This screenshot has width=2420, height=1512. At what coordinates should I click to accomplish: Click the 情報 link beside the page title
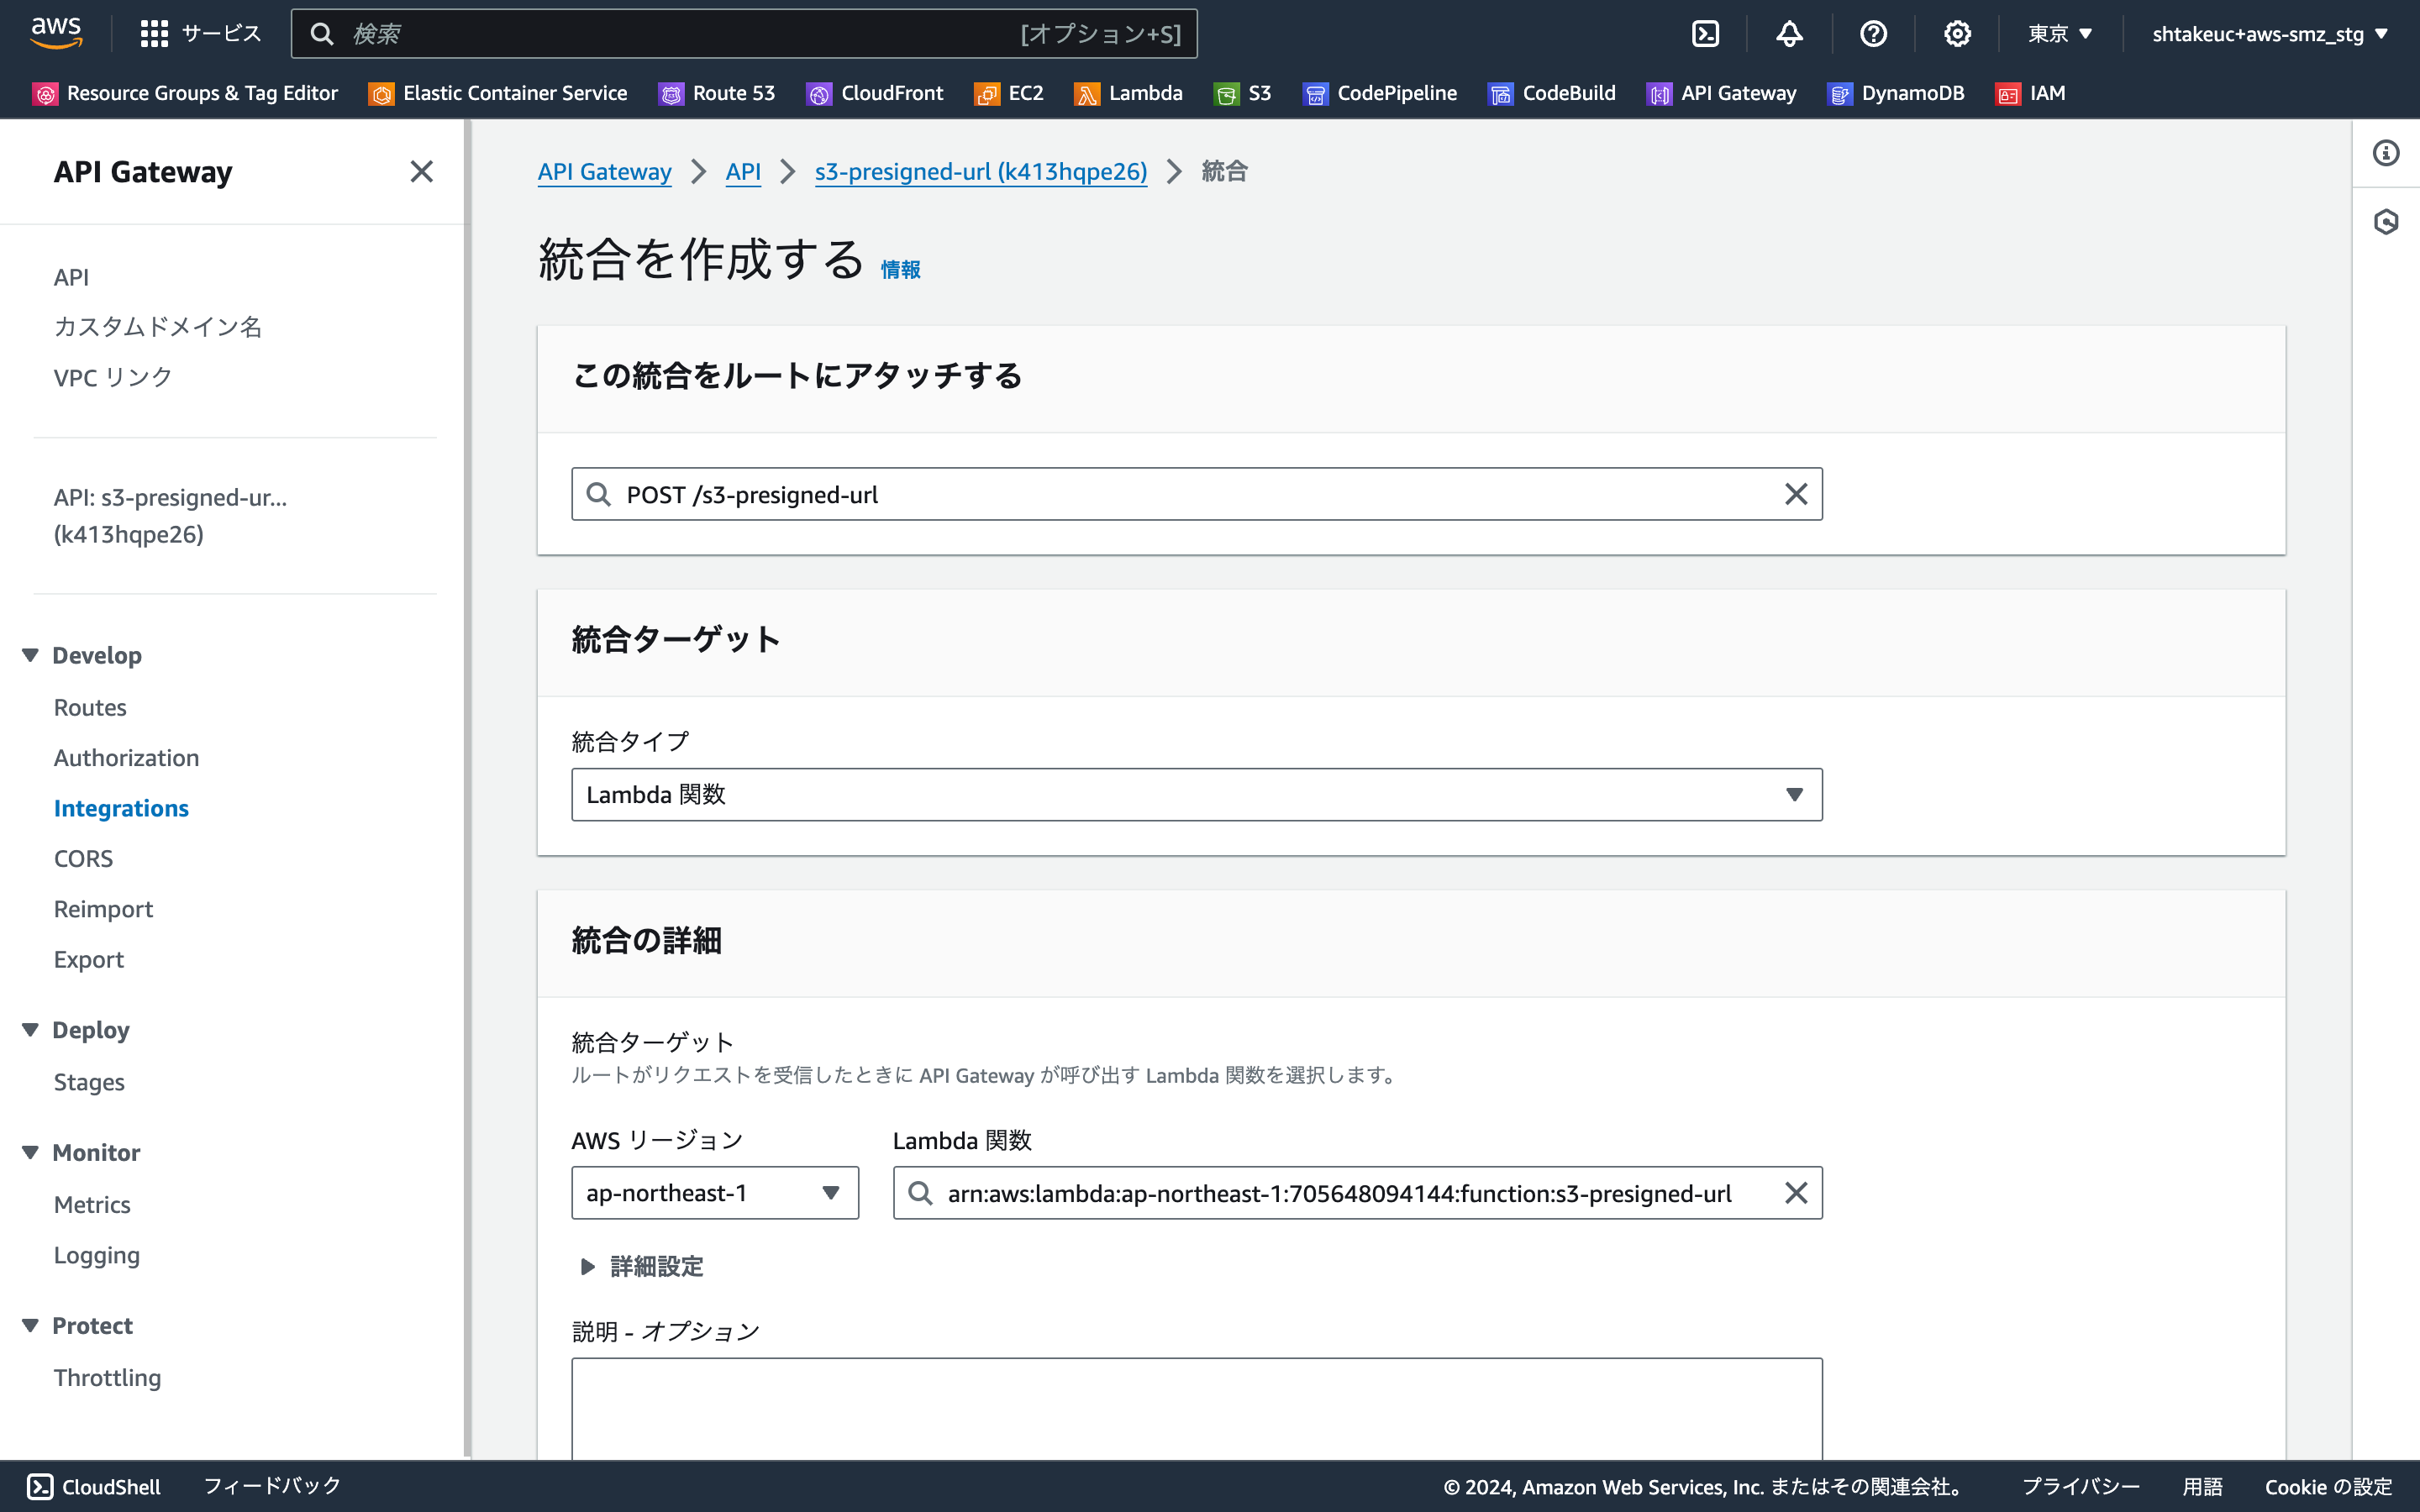[899, 269]
